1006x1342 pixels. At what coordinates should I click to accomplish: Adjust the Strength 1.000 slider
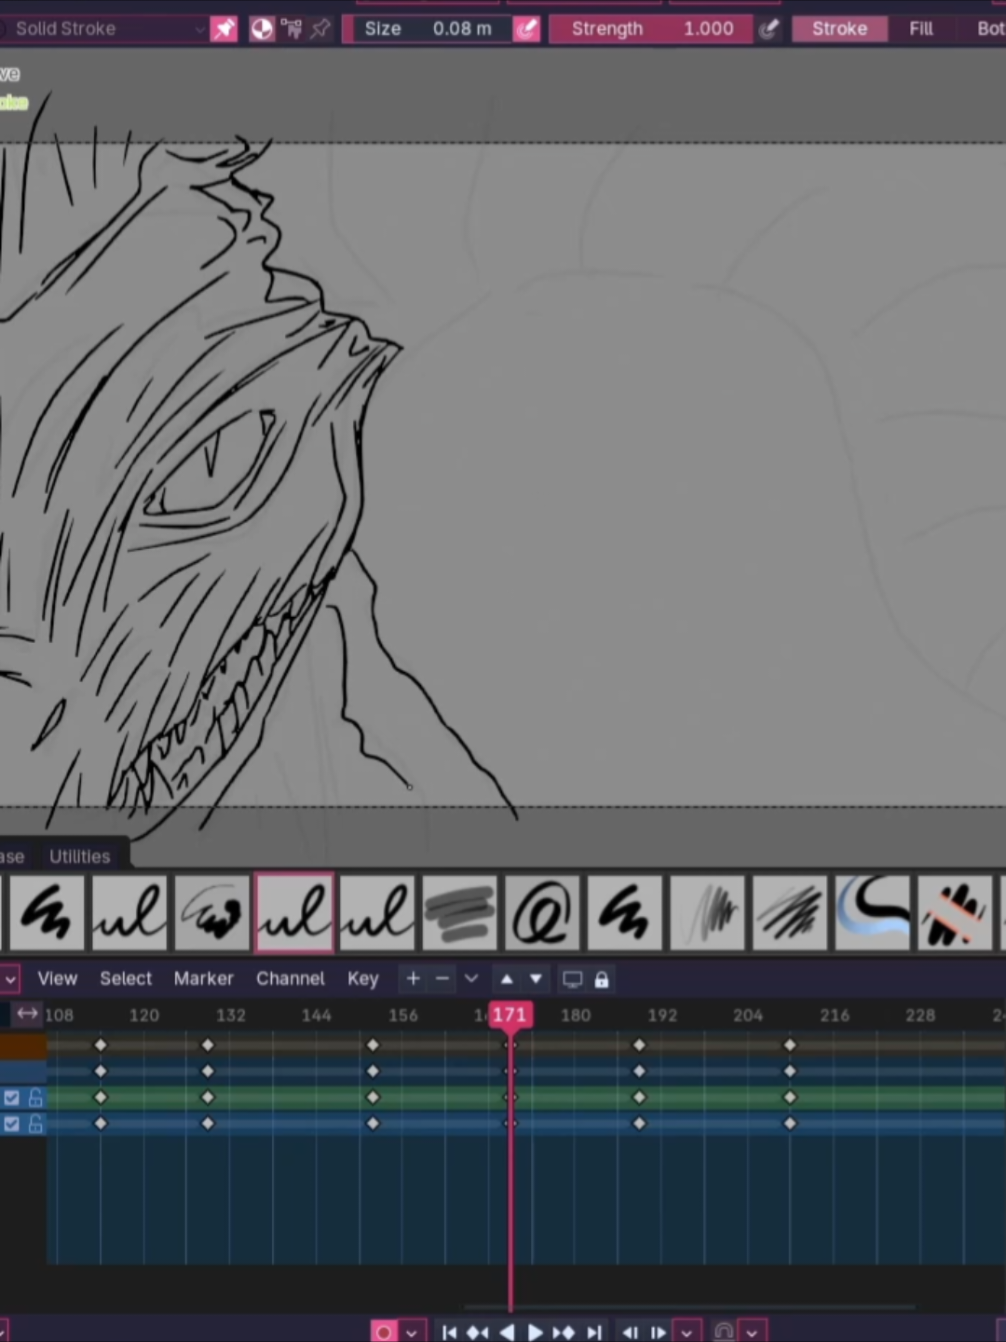pos(651,29)
